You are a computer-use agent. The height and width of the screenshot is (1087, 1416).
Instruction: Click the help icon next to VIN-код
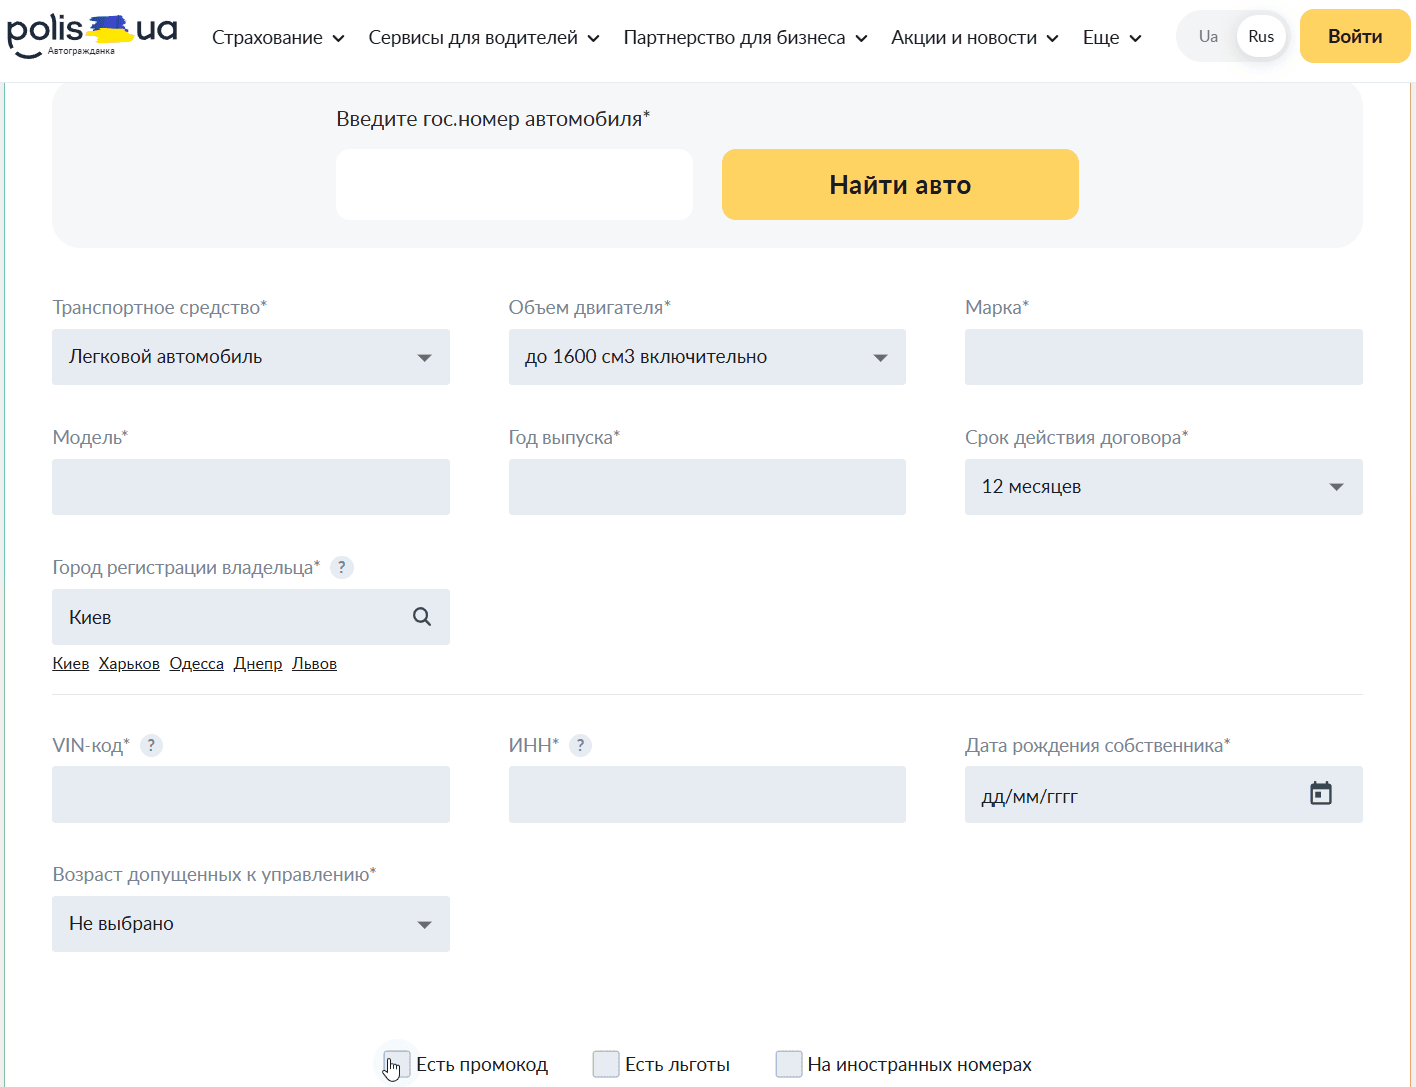[x=151, y=745]
